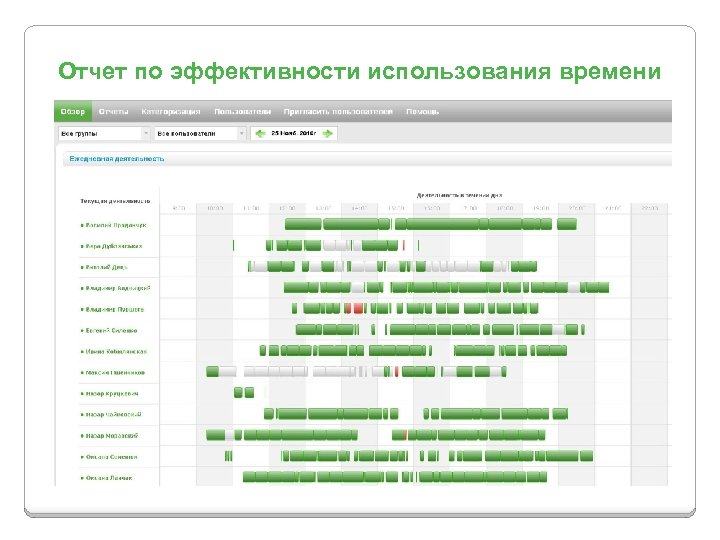720x540 pixels.
Task: Click the first green block in the top user row
Action: [x=303, y=224]
